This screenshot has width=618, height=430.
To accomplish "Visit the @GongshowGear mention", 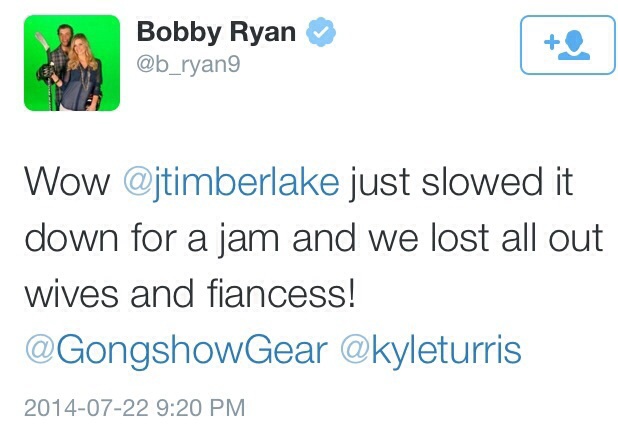I will click(175, 348).
